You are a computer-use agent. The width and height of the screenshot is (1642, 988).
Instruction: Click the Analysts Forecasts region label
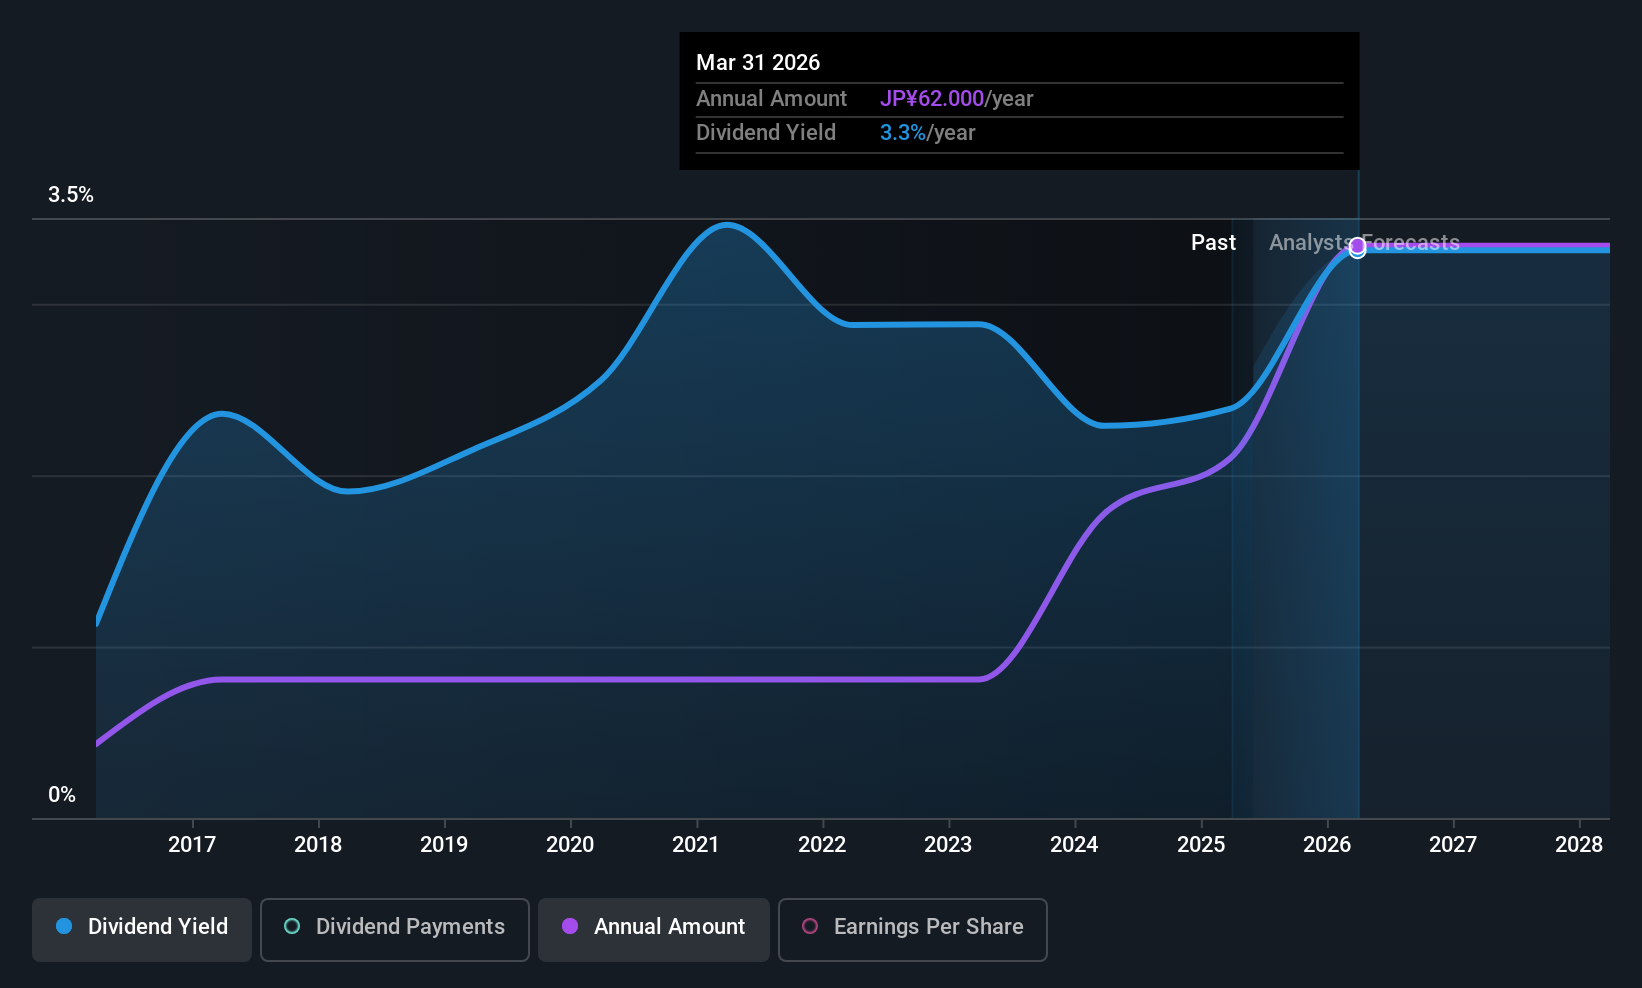pos(1364,243)
